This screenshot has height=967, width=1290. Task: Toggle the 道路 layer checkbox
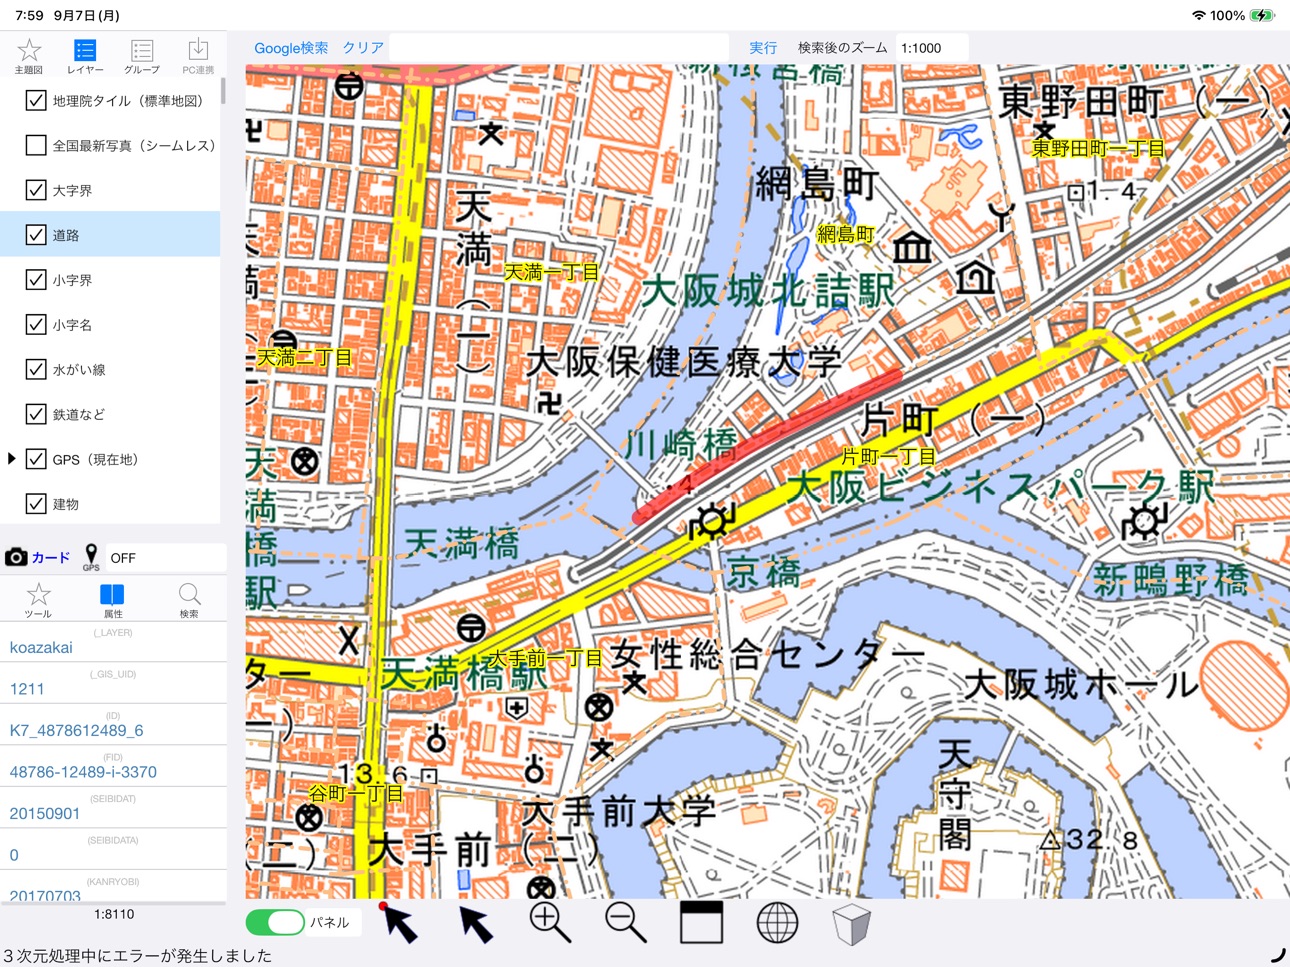coord(36,235)
